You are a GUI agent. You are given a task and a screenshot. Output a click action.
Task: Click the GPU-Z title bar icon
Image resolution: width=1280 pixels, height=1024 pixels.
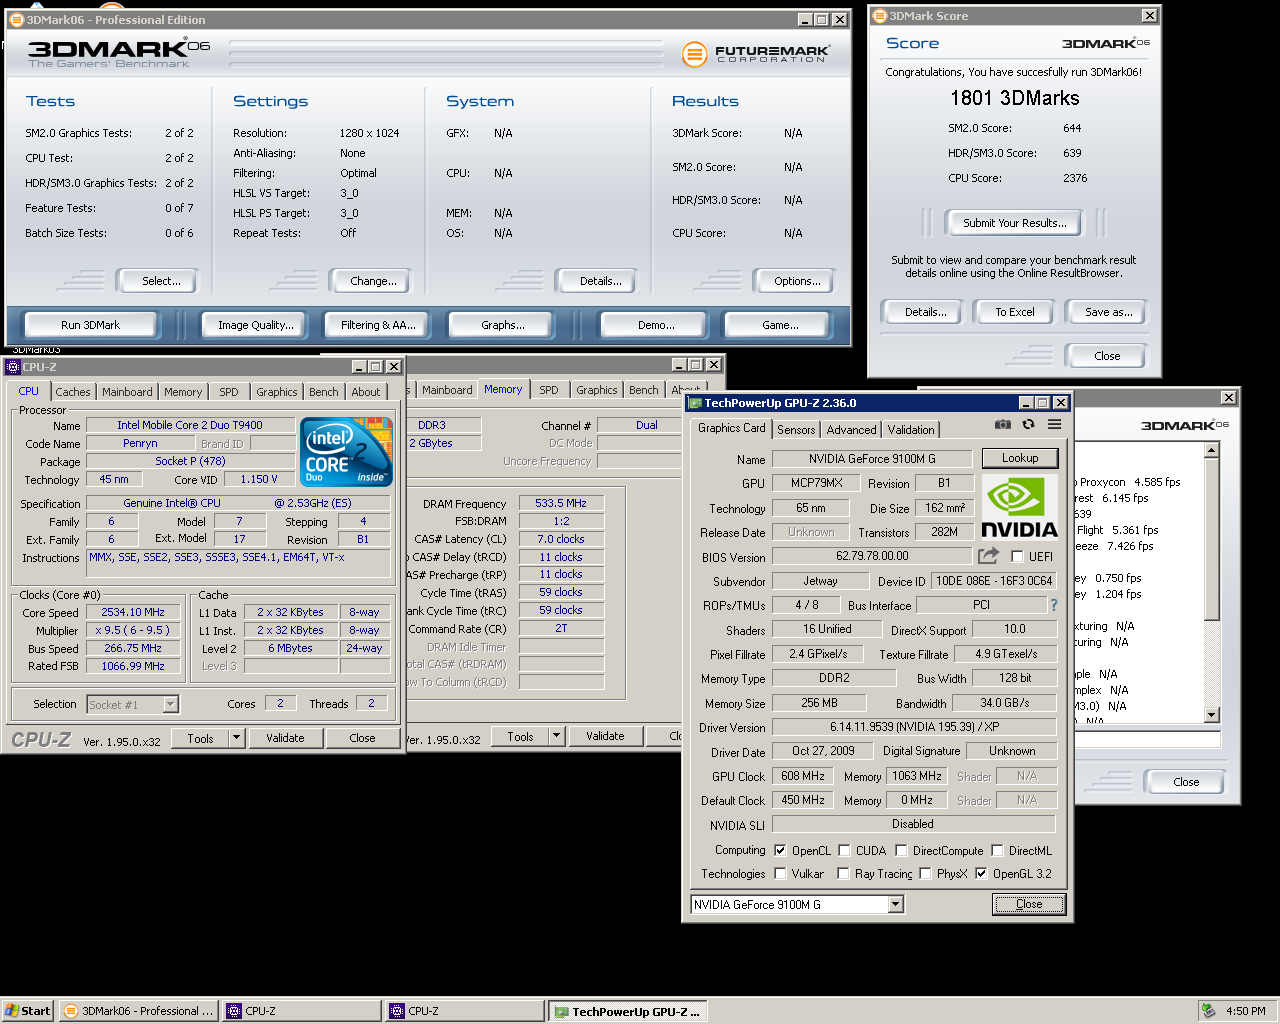tap(695, 403)
